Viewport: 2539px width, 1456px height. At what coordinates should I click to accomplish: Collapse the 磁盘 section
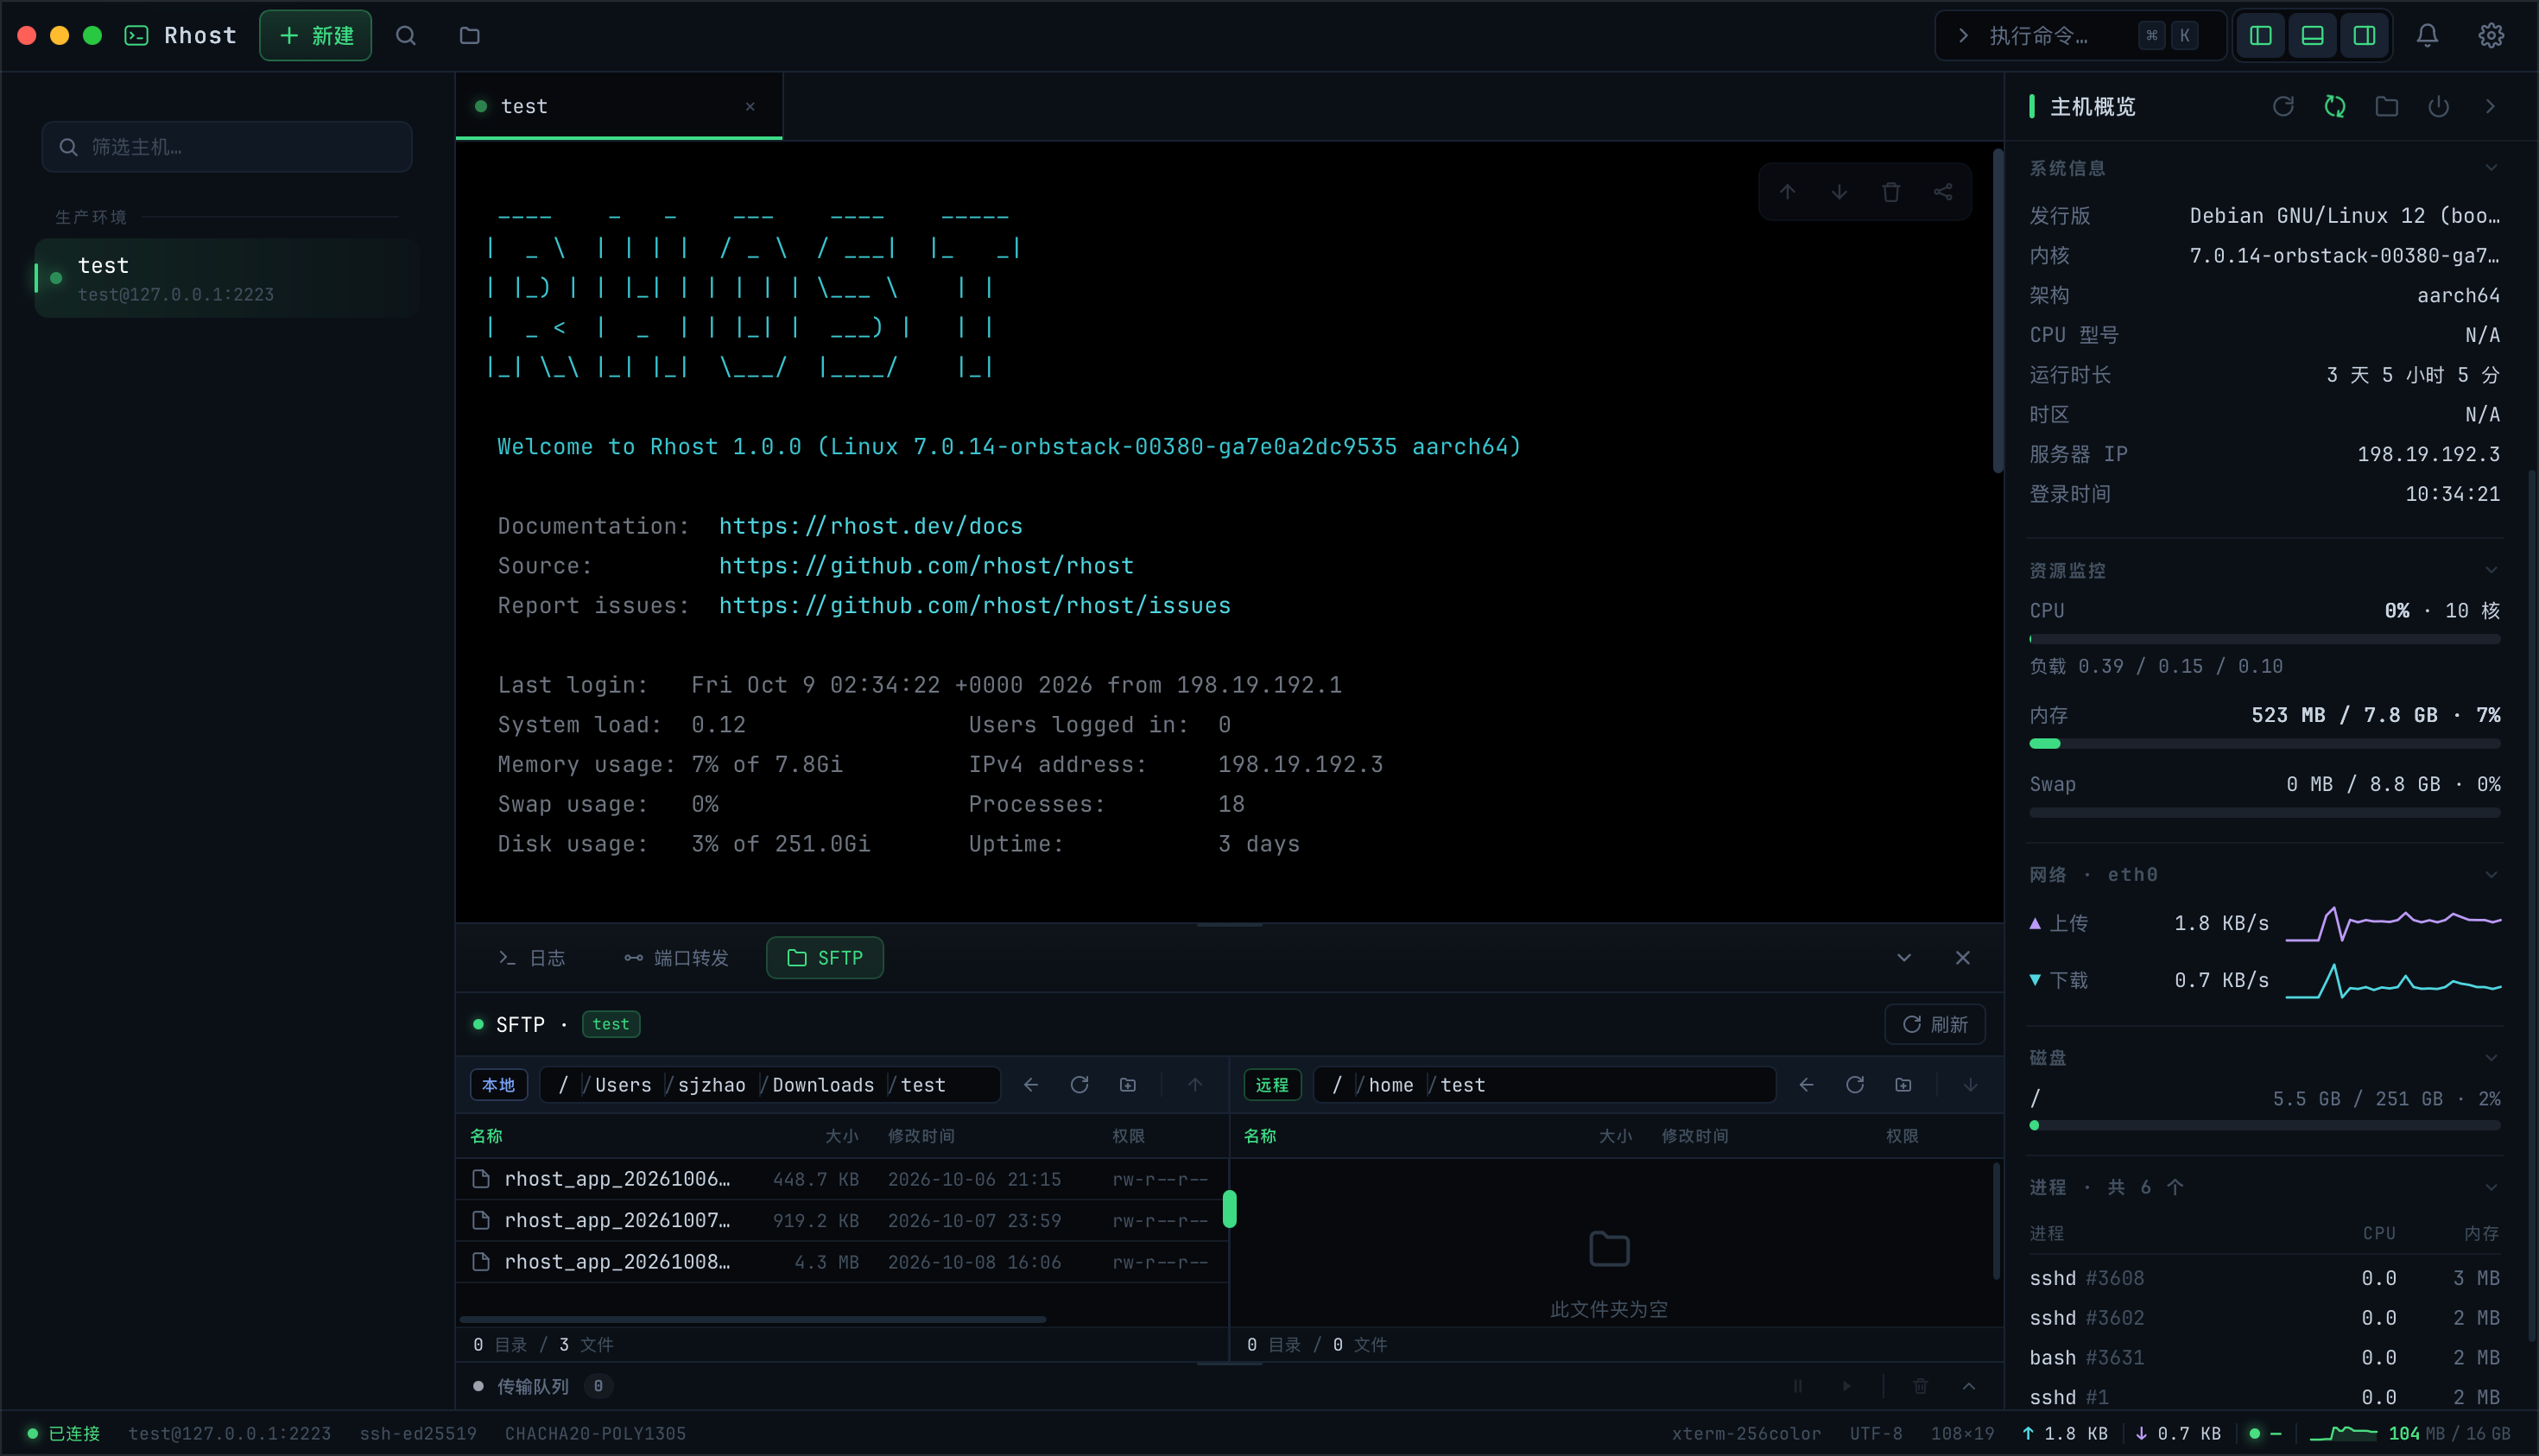click(x=2491, y=1058)
